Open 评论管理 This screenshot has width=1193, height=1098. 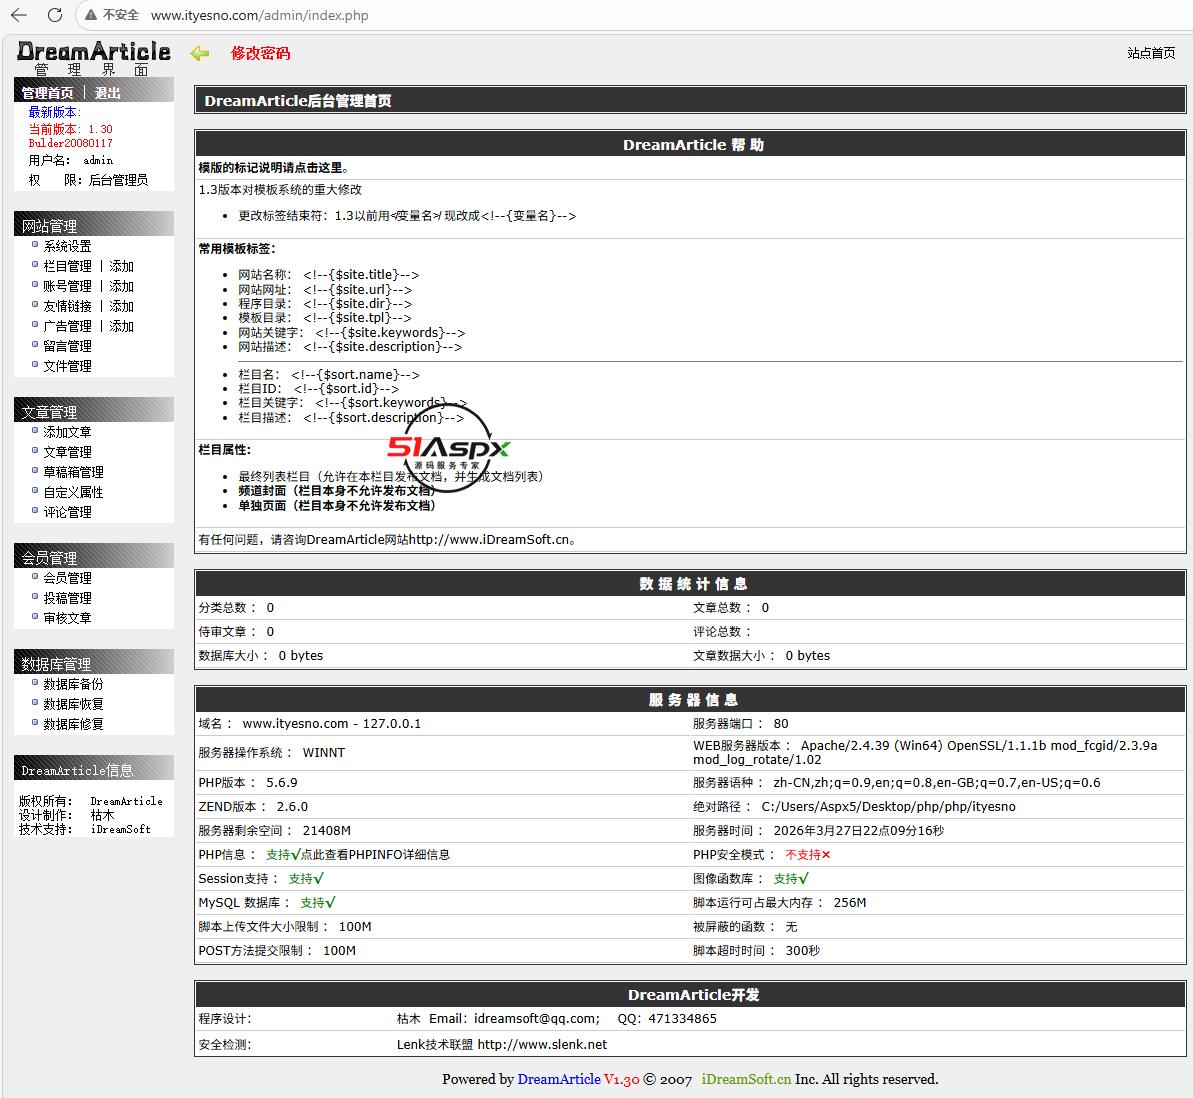pyautogui.click(x=67, y=512)
